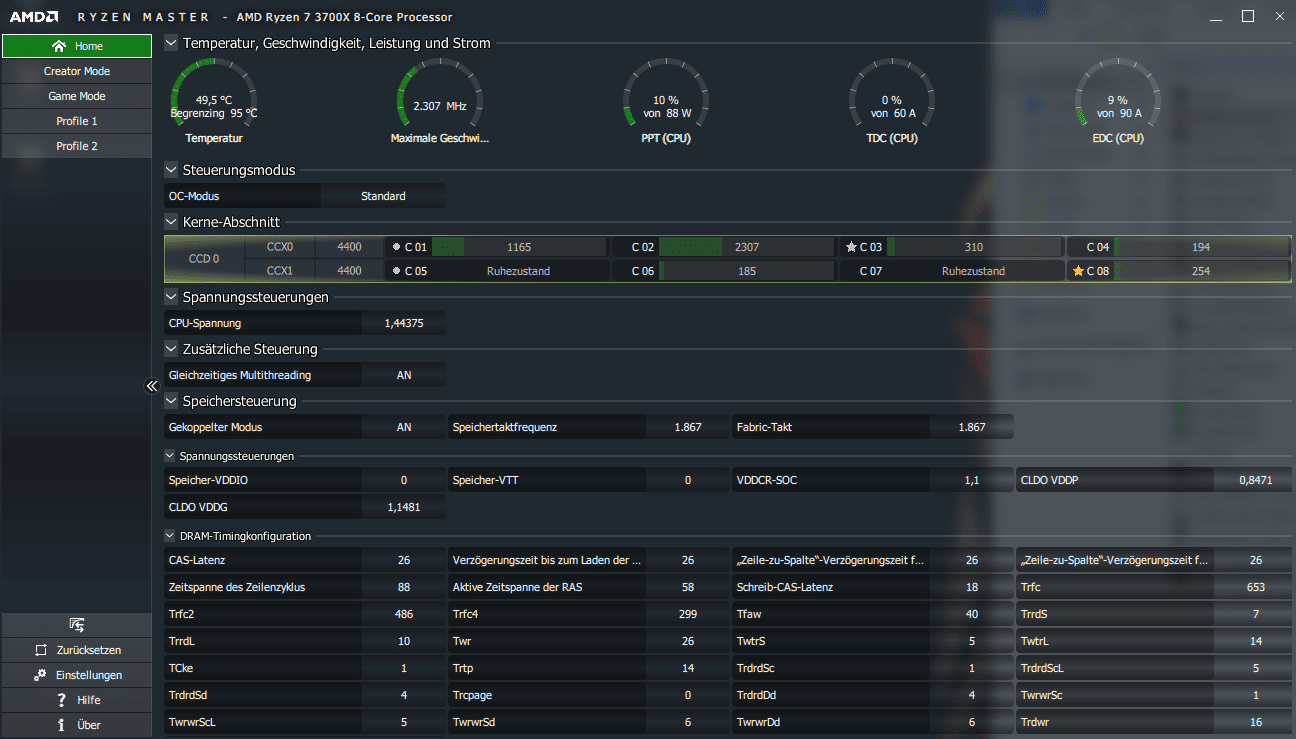Click the C 06 core usage bar
The image size is (1296, 739).
[746, 271]
